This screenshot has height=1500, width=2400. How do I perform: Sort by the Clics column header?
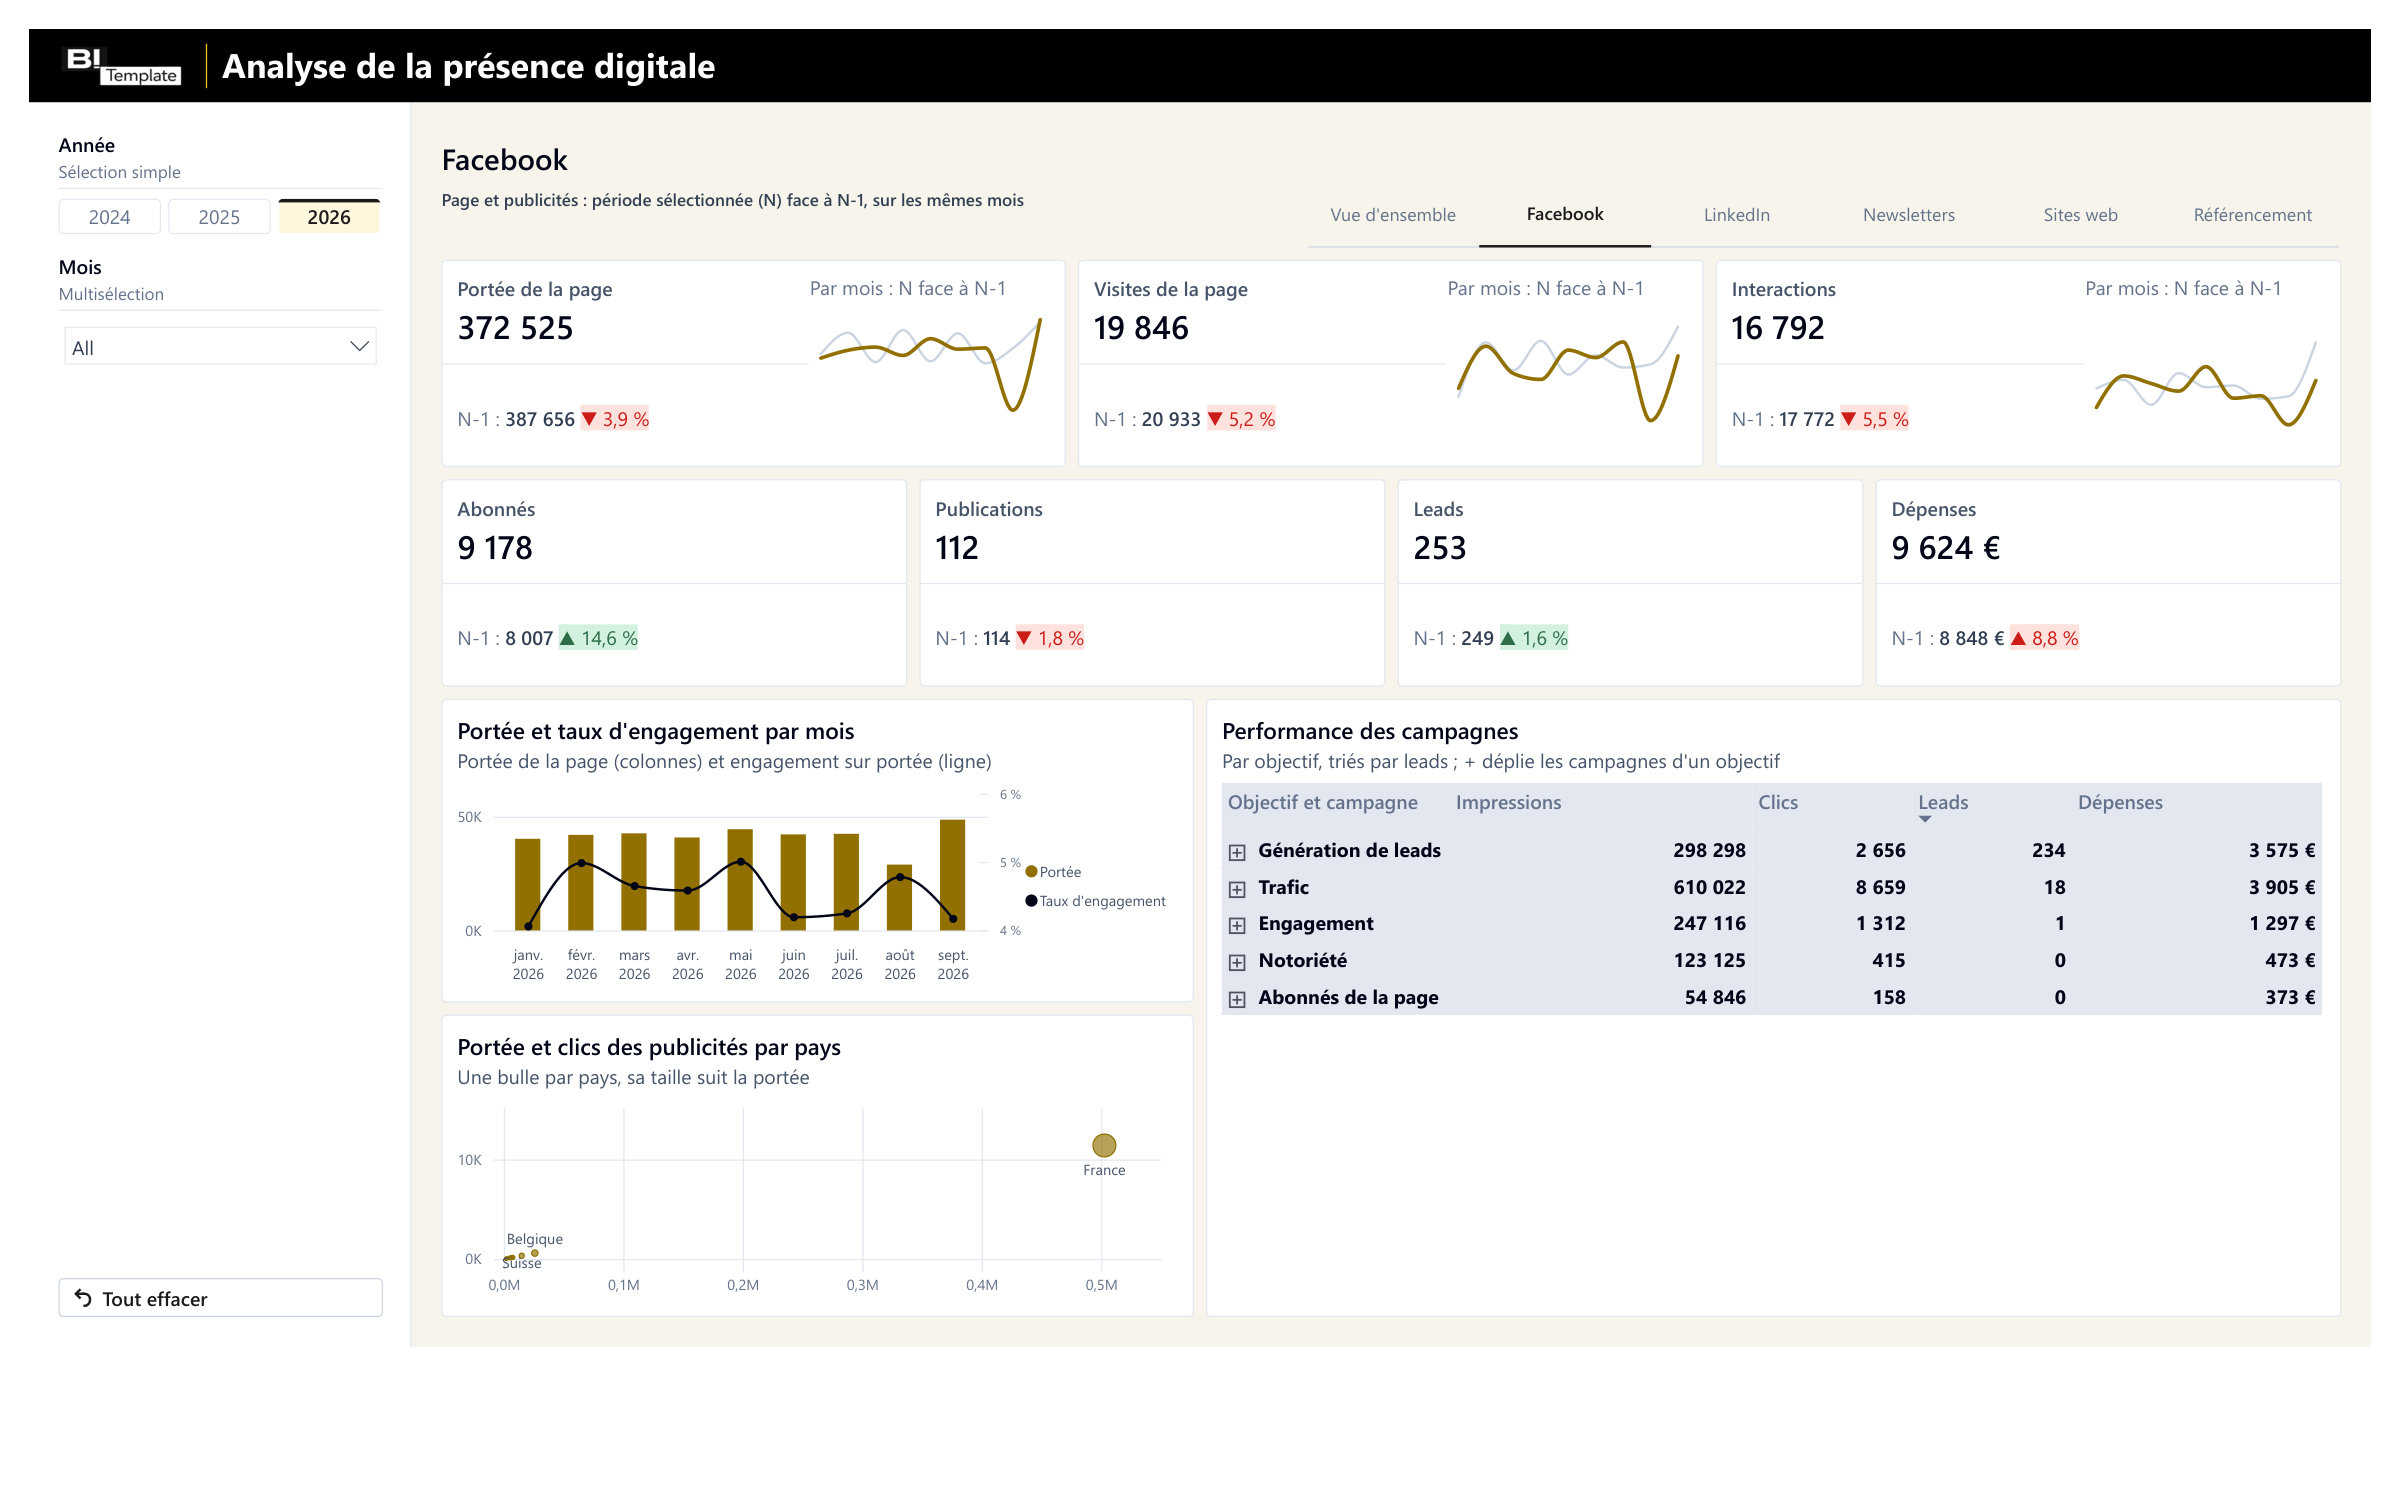(x=1778, y=803)
